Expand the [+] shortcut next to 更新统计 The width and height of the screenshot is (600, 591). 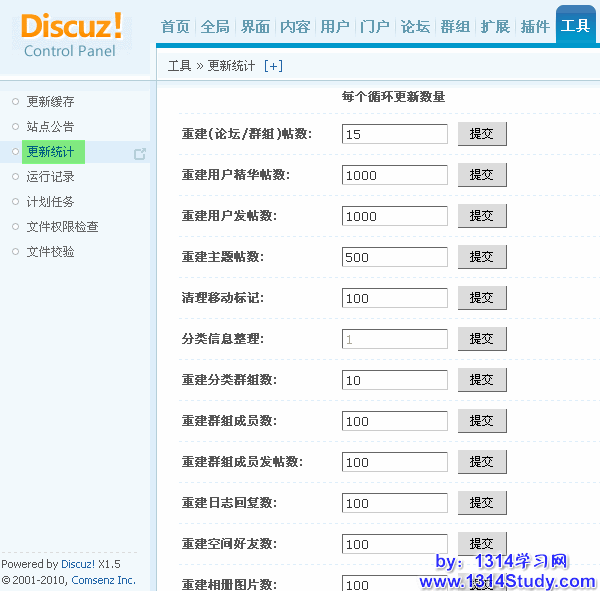[273, 66]
